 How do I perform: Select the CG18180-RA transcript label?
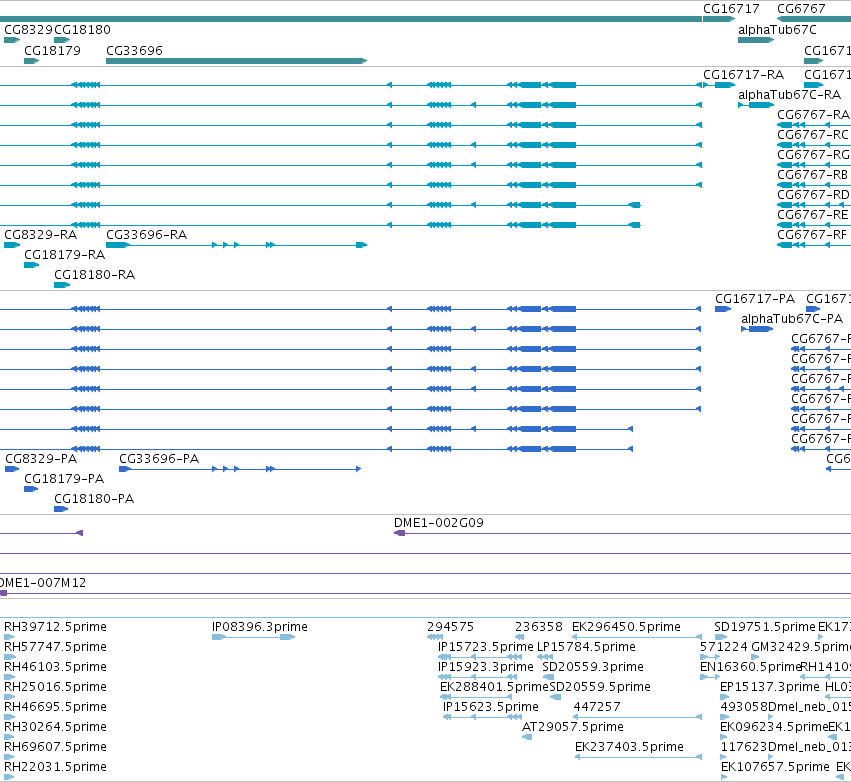94,275
